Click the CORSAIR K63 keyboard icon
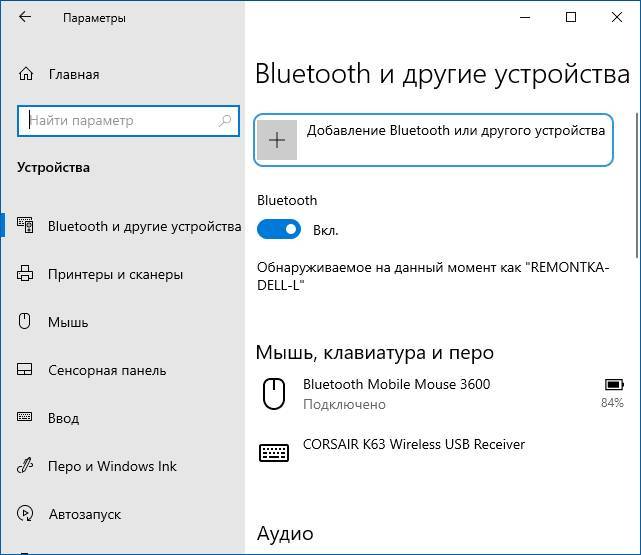 (274, 453)
